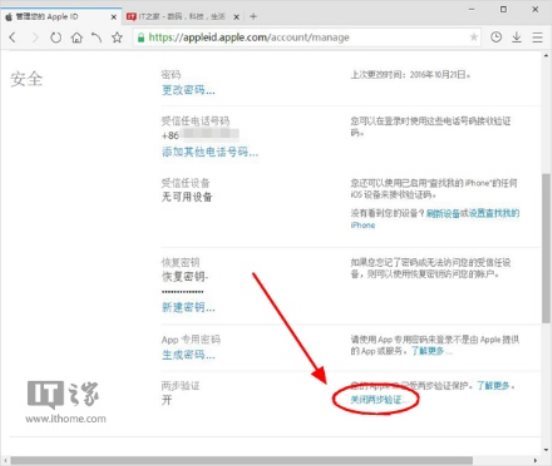This screenshot has height=466, width=552.
Task: Click the 开 status under 两步验证
Action: tap(167, 400)
